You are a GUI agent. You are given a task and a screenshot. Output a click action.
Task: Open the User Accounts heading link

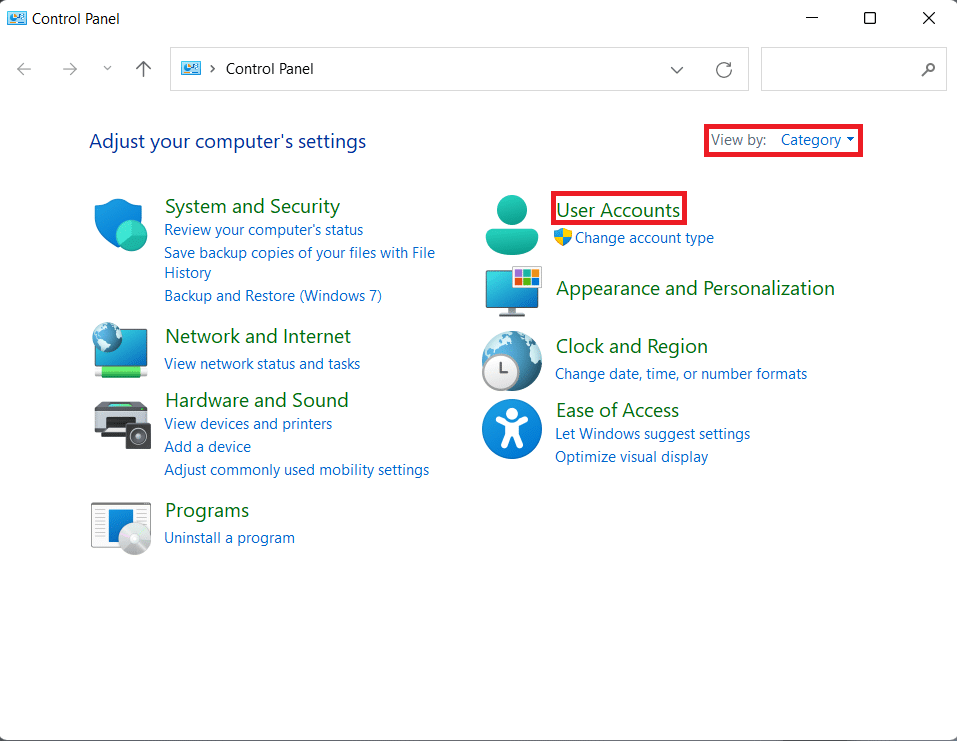tap(618, 210)
